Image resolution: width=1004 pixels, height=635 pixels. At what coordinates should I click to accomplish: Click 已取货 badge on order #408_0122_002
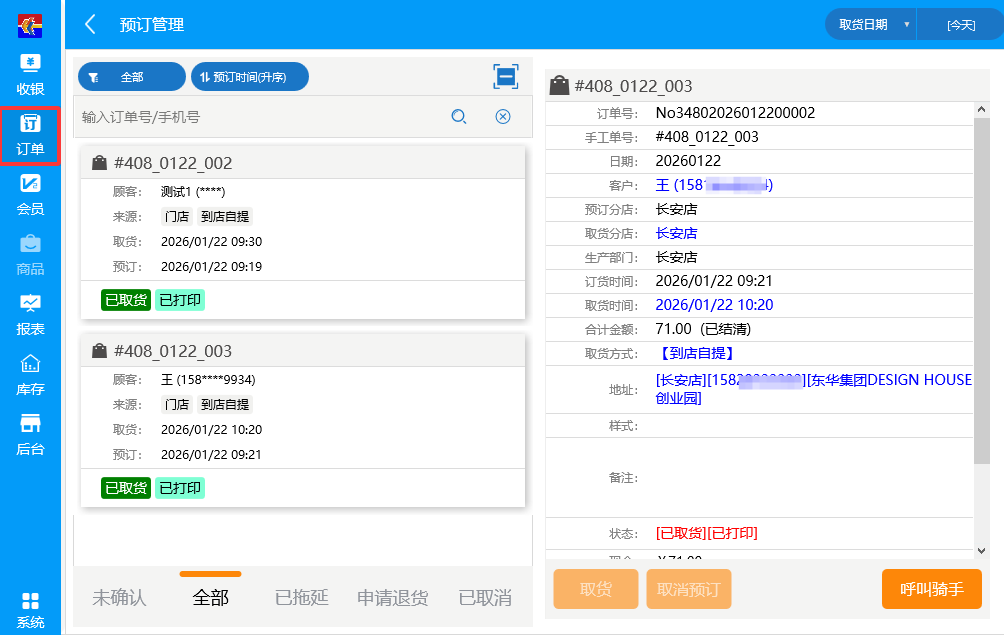tap(126, 300)
